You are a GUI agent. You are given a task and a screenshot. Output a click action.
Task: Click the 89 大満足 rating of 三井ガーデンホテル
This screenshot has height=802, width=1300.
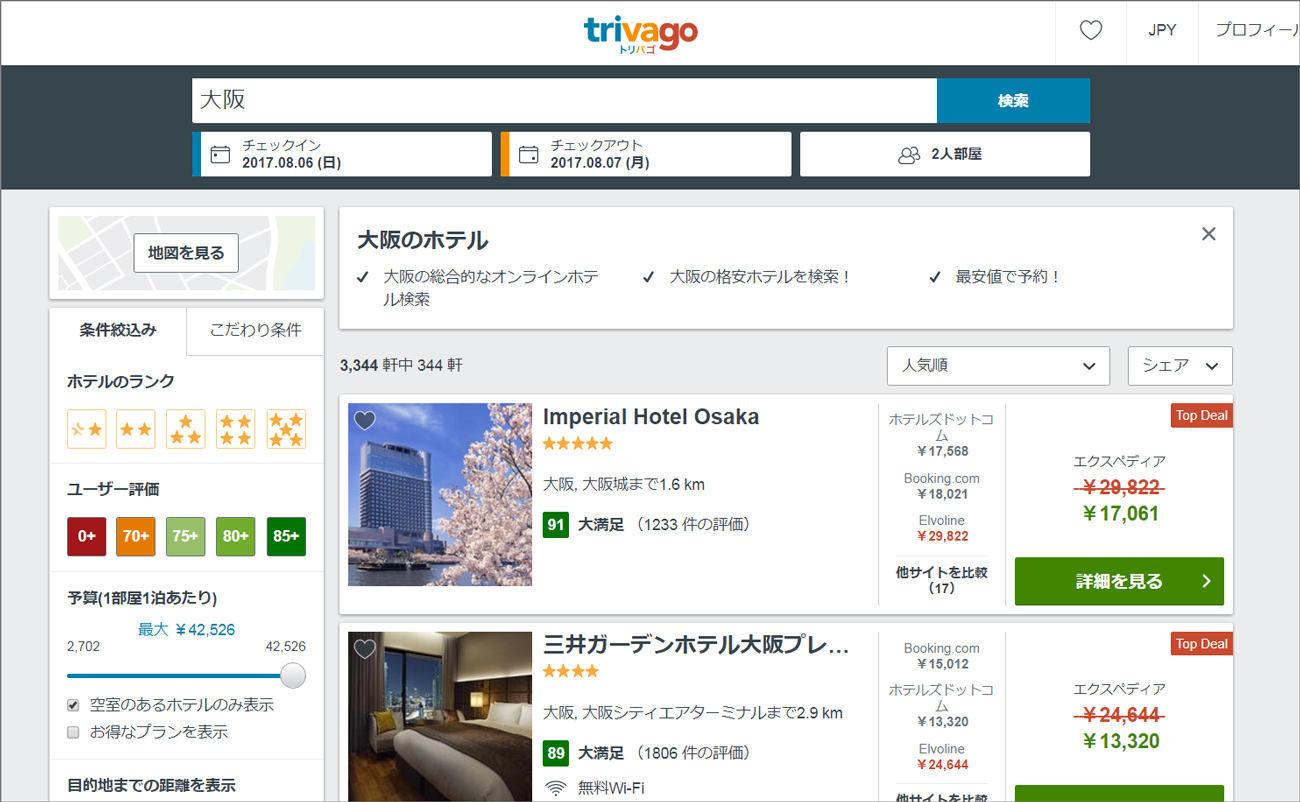click(583, 753)
